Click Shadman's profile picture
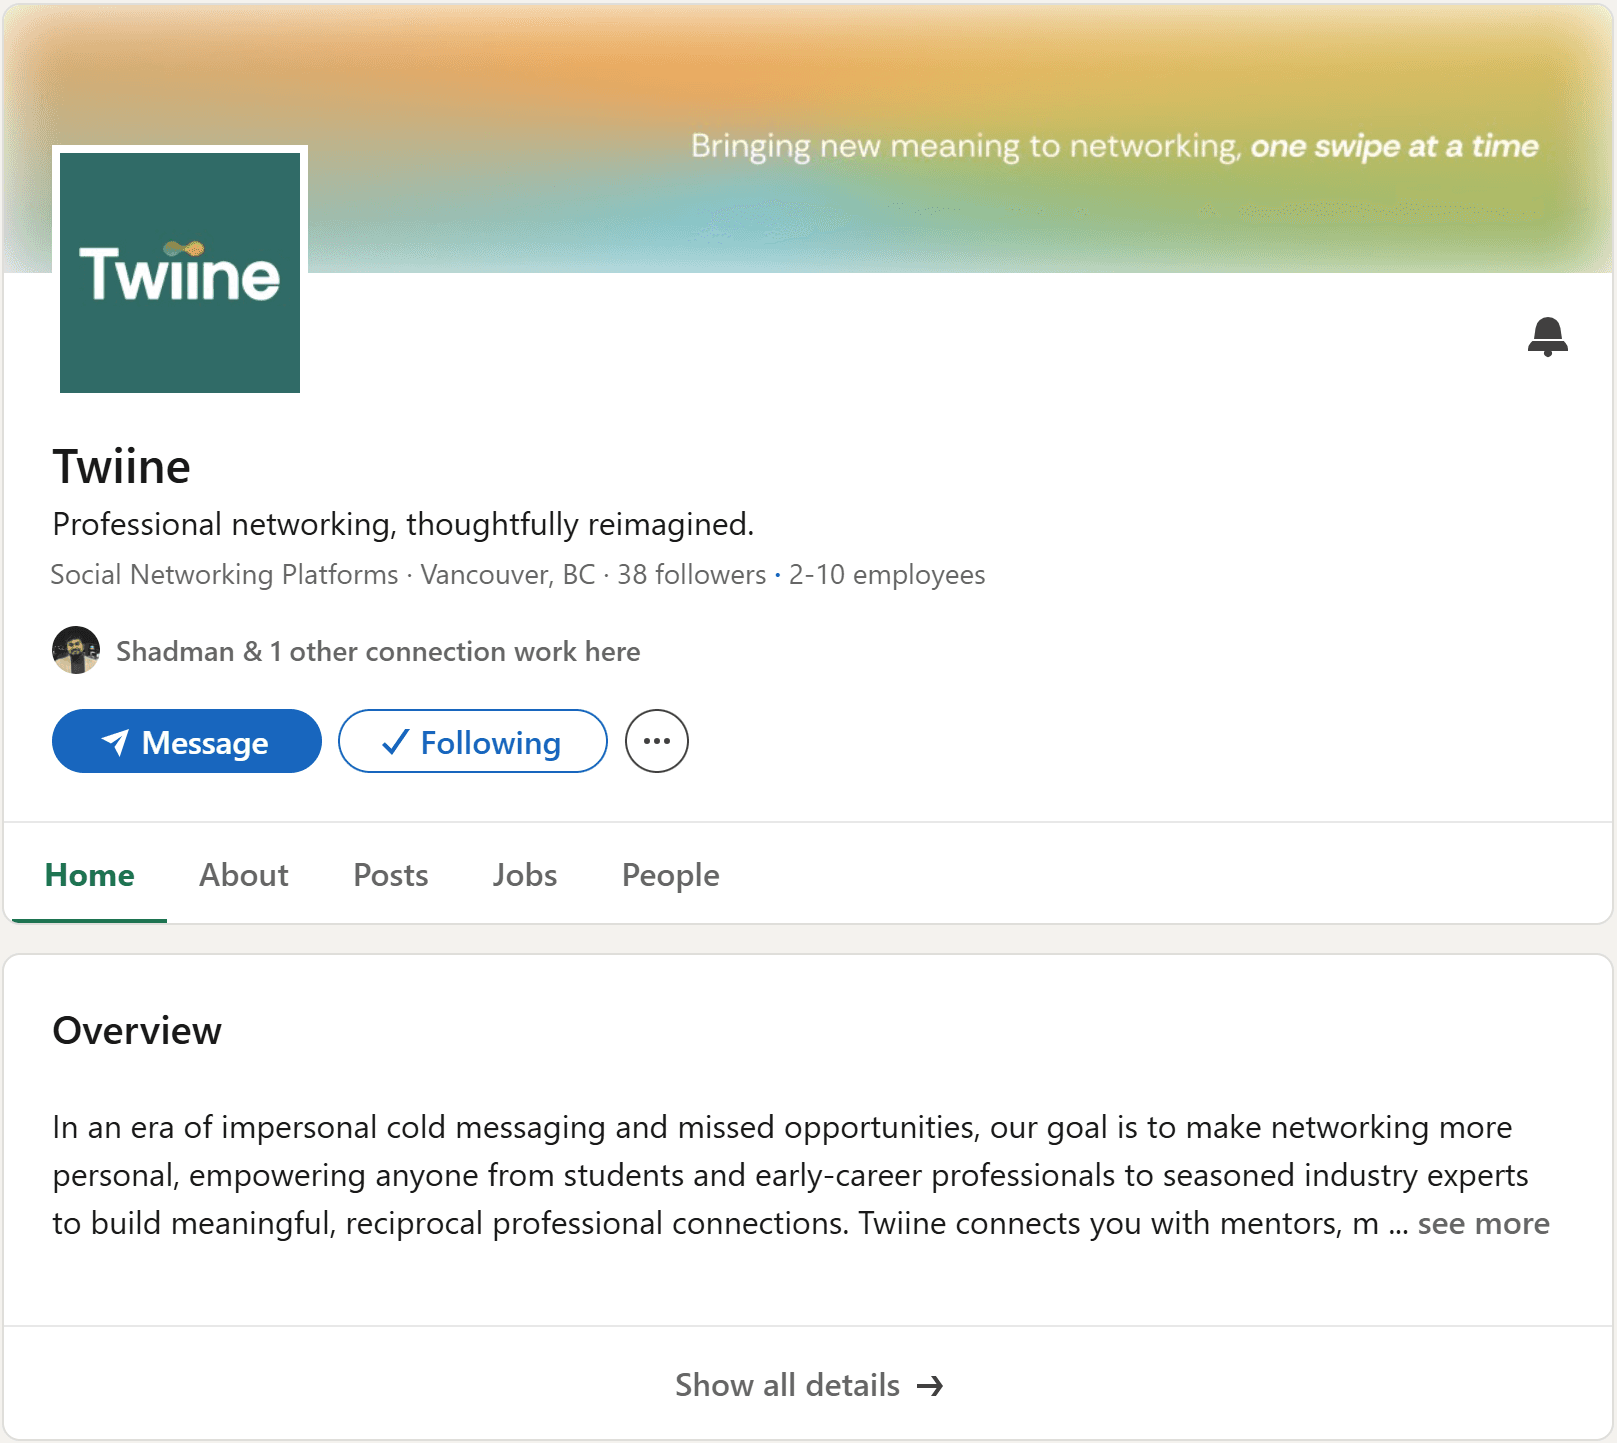This screenshot has height=1443, width=1617. 76,650
